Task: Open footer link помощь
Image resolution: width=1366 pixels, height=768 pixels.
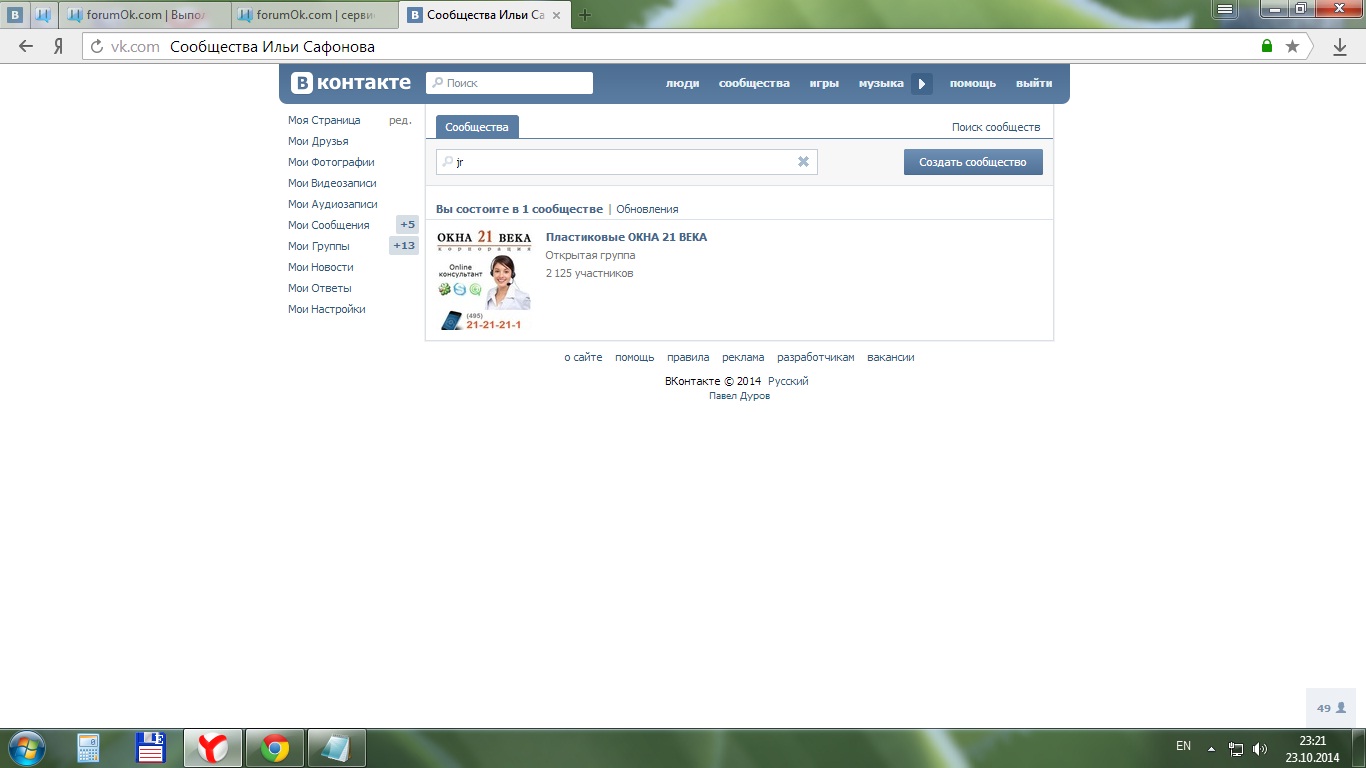Action: click(x=635, y=357)
